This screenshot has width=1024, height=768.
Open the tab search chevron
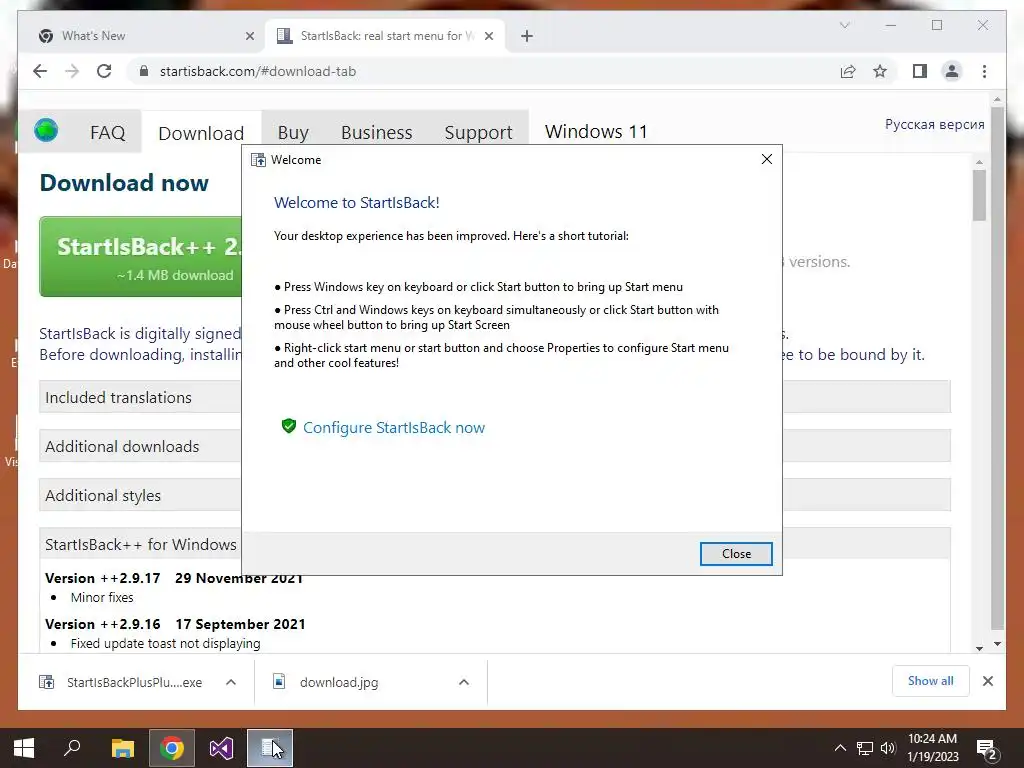click(844, 25)
